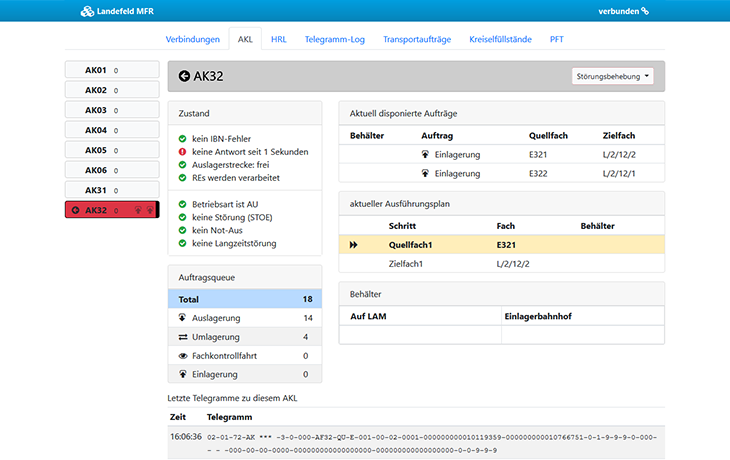This screenshot has width=730, height=460.
Task: Select AK01 in the left list
Action: coord(111,70)
